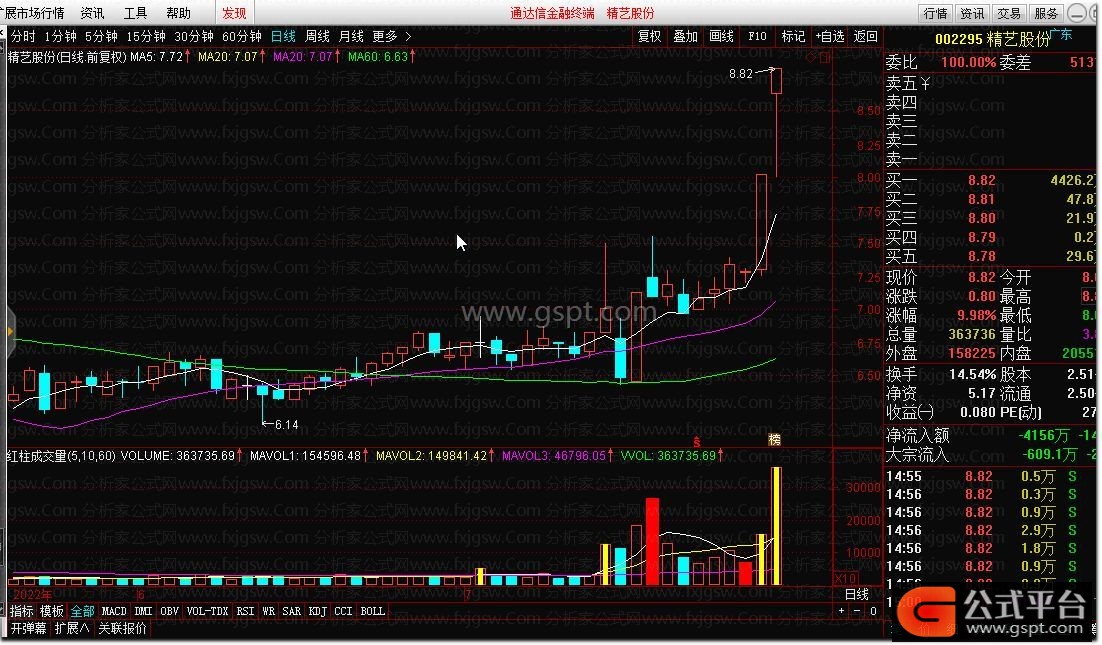Switch to 月线 monthly chart
This screenshot has height=645, width=1102.
click(x=351, y=36)
